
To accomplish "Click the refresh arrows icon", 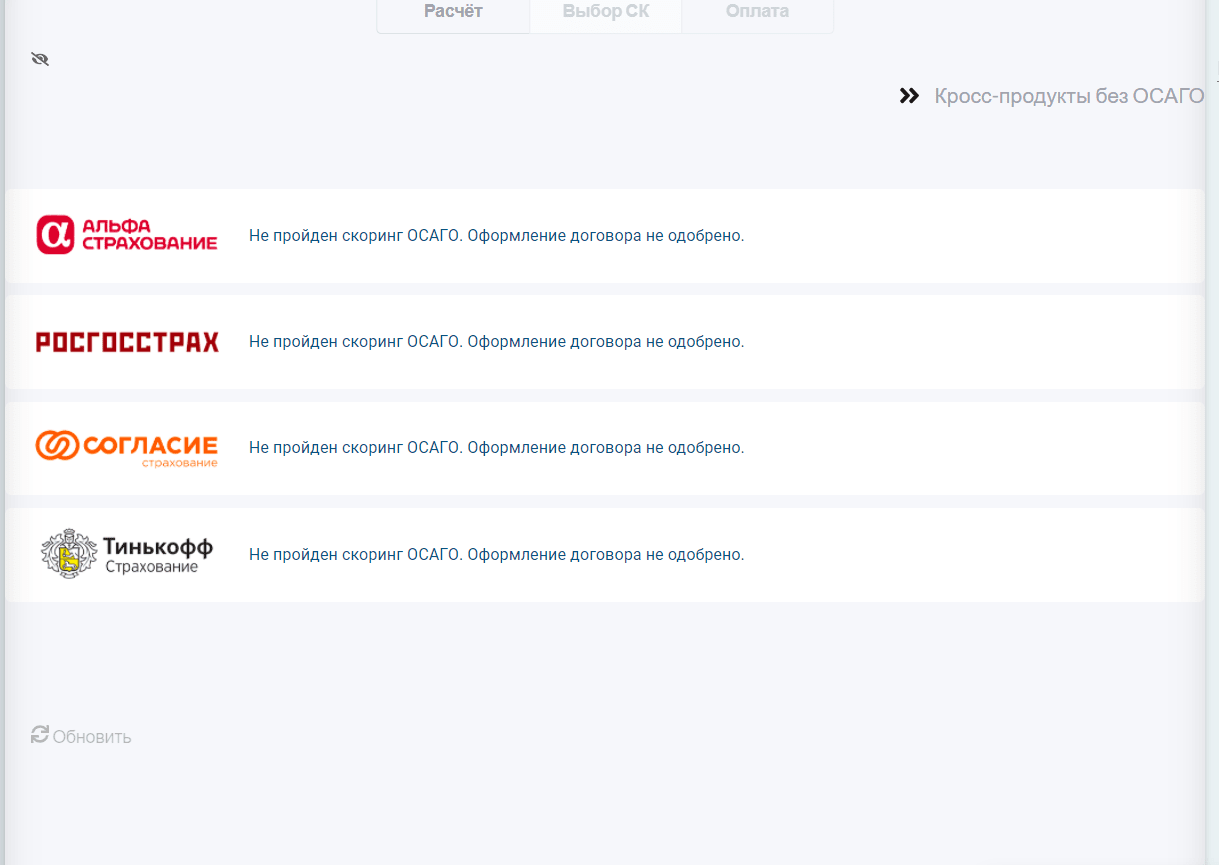I will [x=40, y=735].
